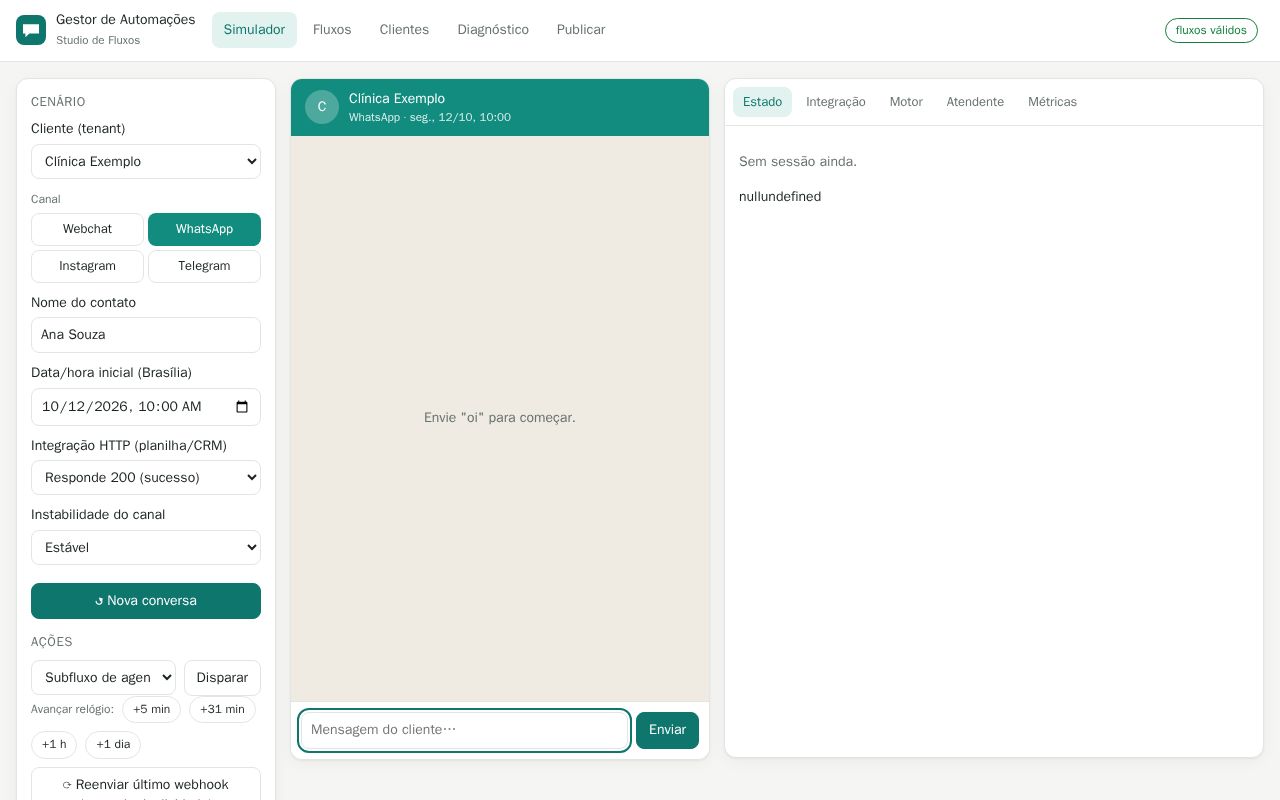This screenshot has height=800, width=1280.
Task: Click the Disparar button
Action: 222,678
